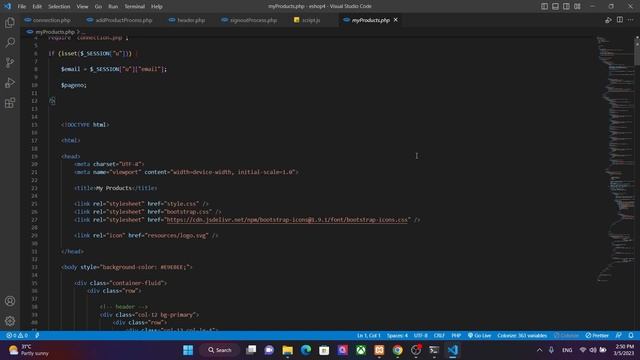640x360 pixels.
Task: Click the ports status bar icon
Action: [x=38, y=336]
